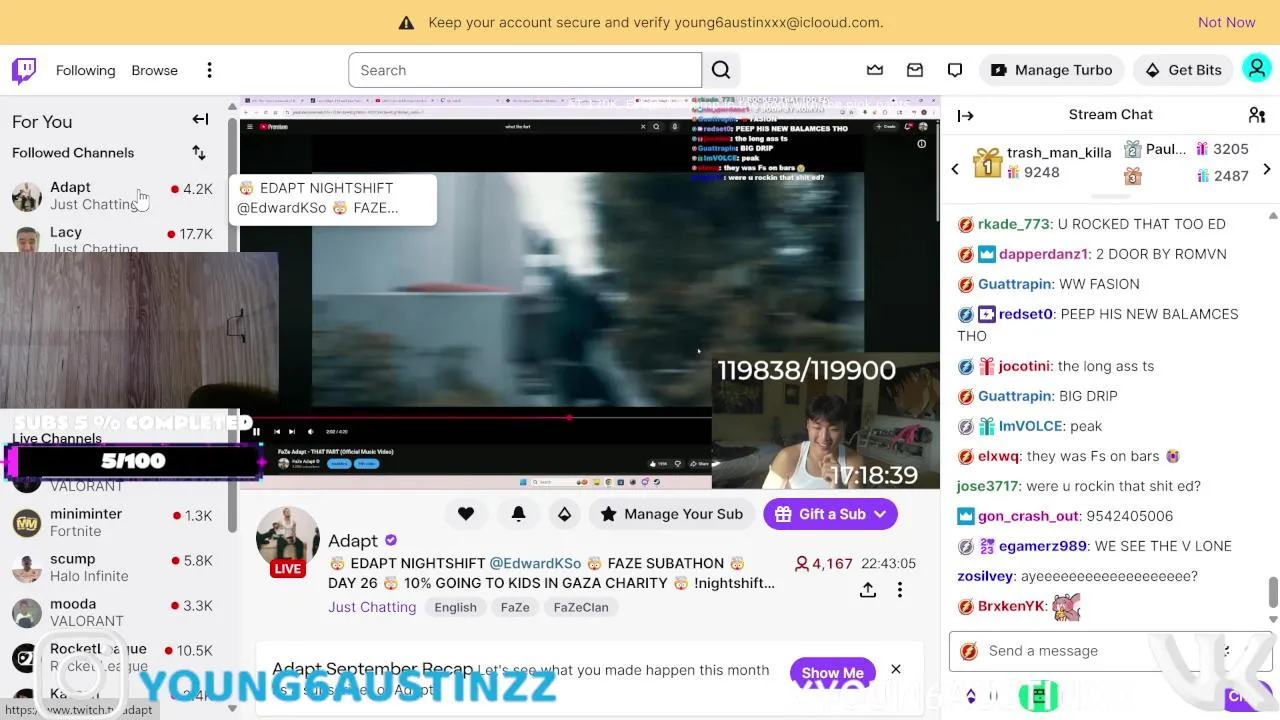
Task: Click the viewer count 4,167
Action: (823, 564)
